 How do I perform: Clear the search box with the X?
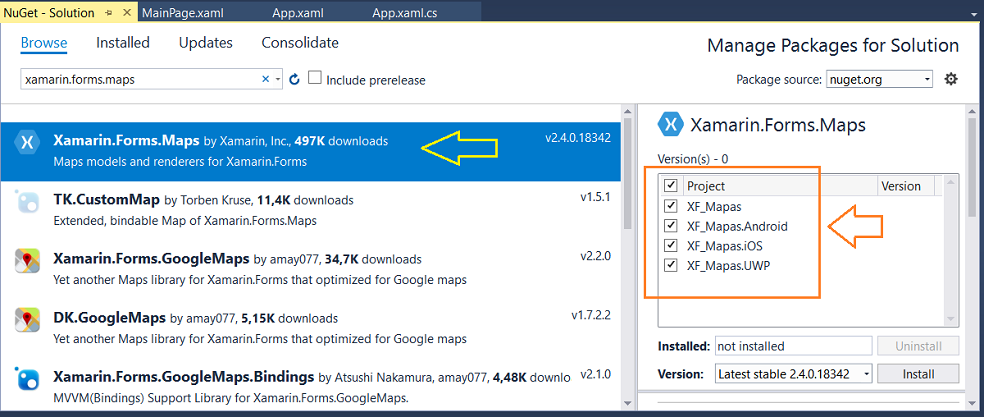[x=265, y=79]
